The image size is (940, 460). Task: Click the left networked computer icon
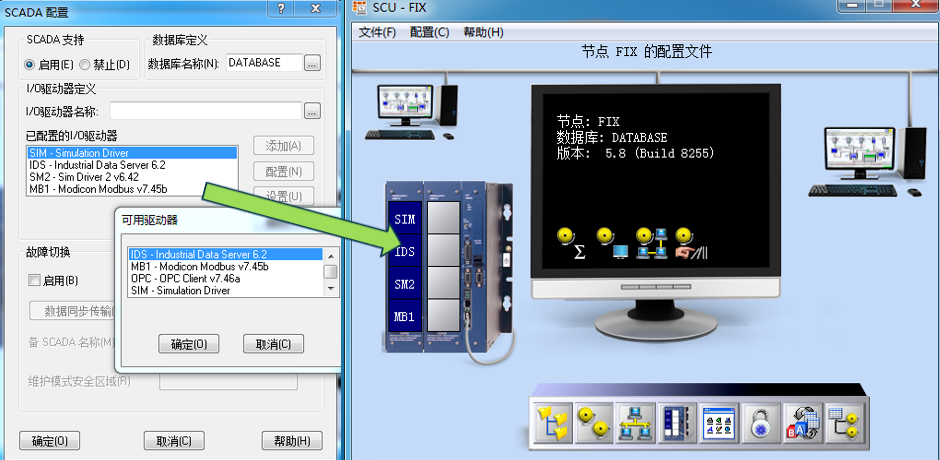coord(411,112)
